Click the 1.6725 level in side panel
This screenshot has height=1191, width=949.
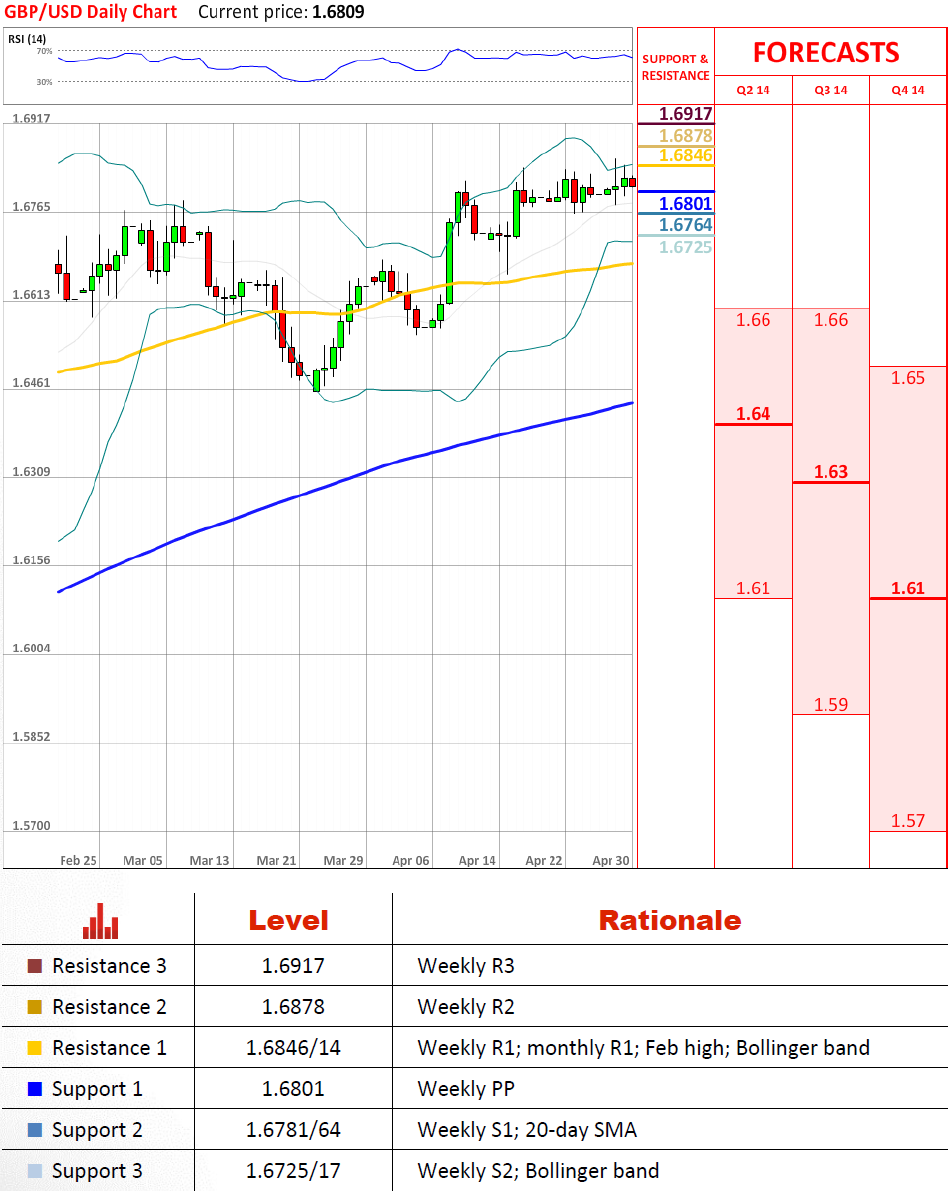(685, 247)
